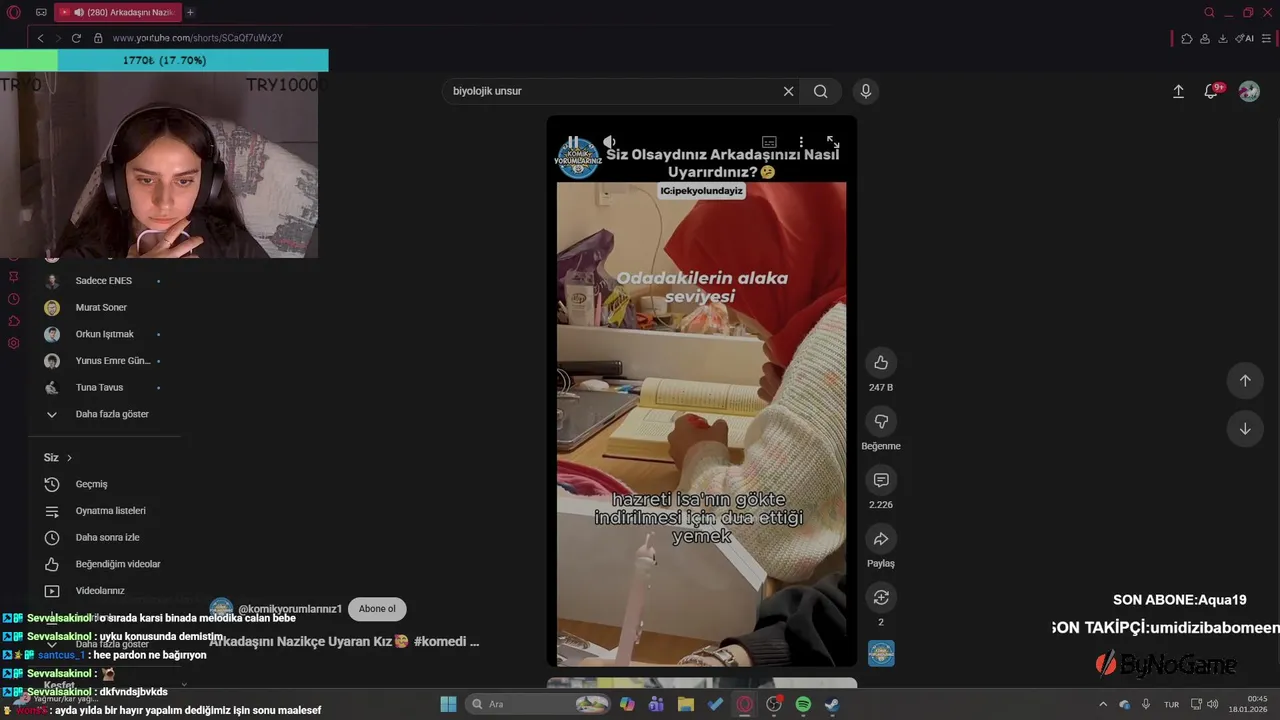1280x720 pixels.
Task: Open Yunus Emre Gün... subscription
Action: (x=113, y=361)
